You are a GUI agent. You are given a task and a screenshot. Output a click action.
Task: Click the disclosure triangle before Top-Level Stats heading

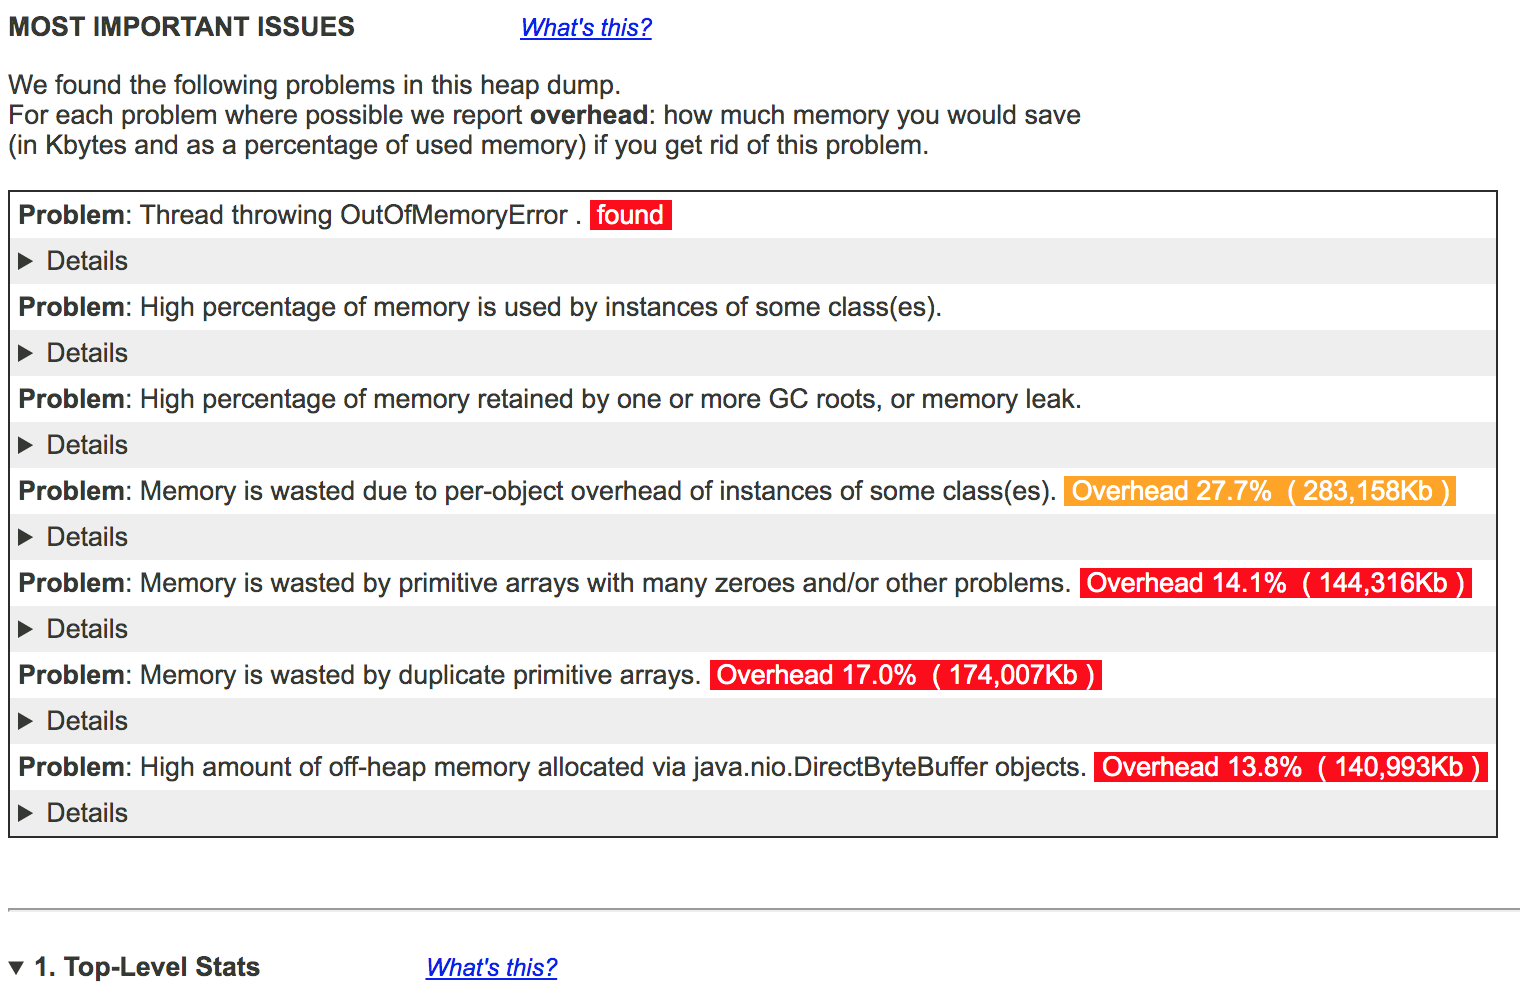(14, 966)
